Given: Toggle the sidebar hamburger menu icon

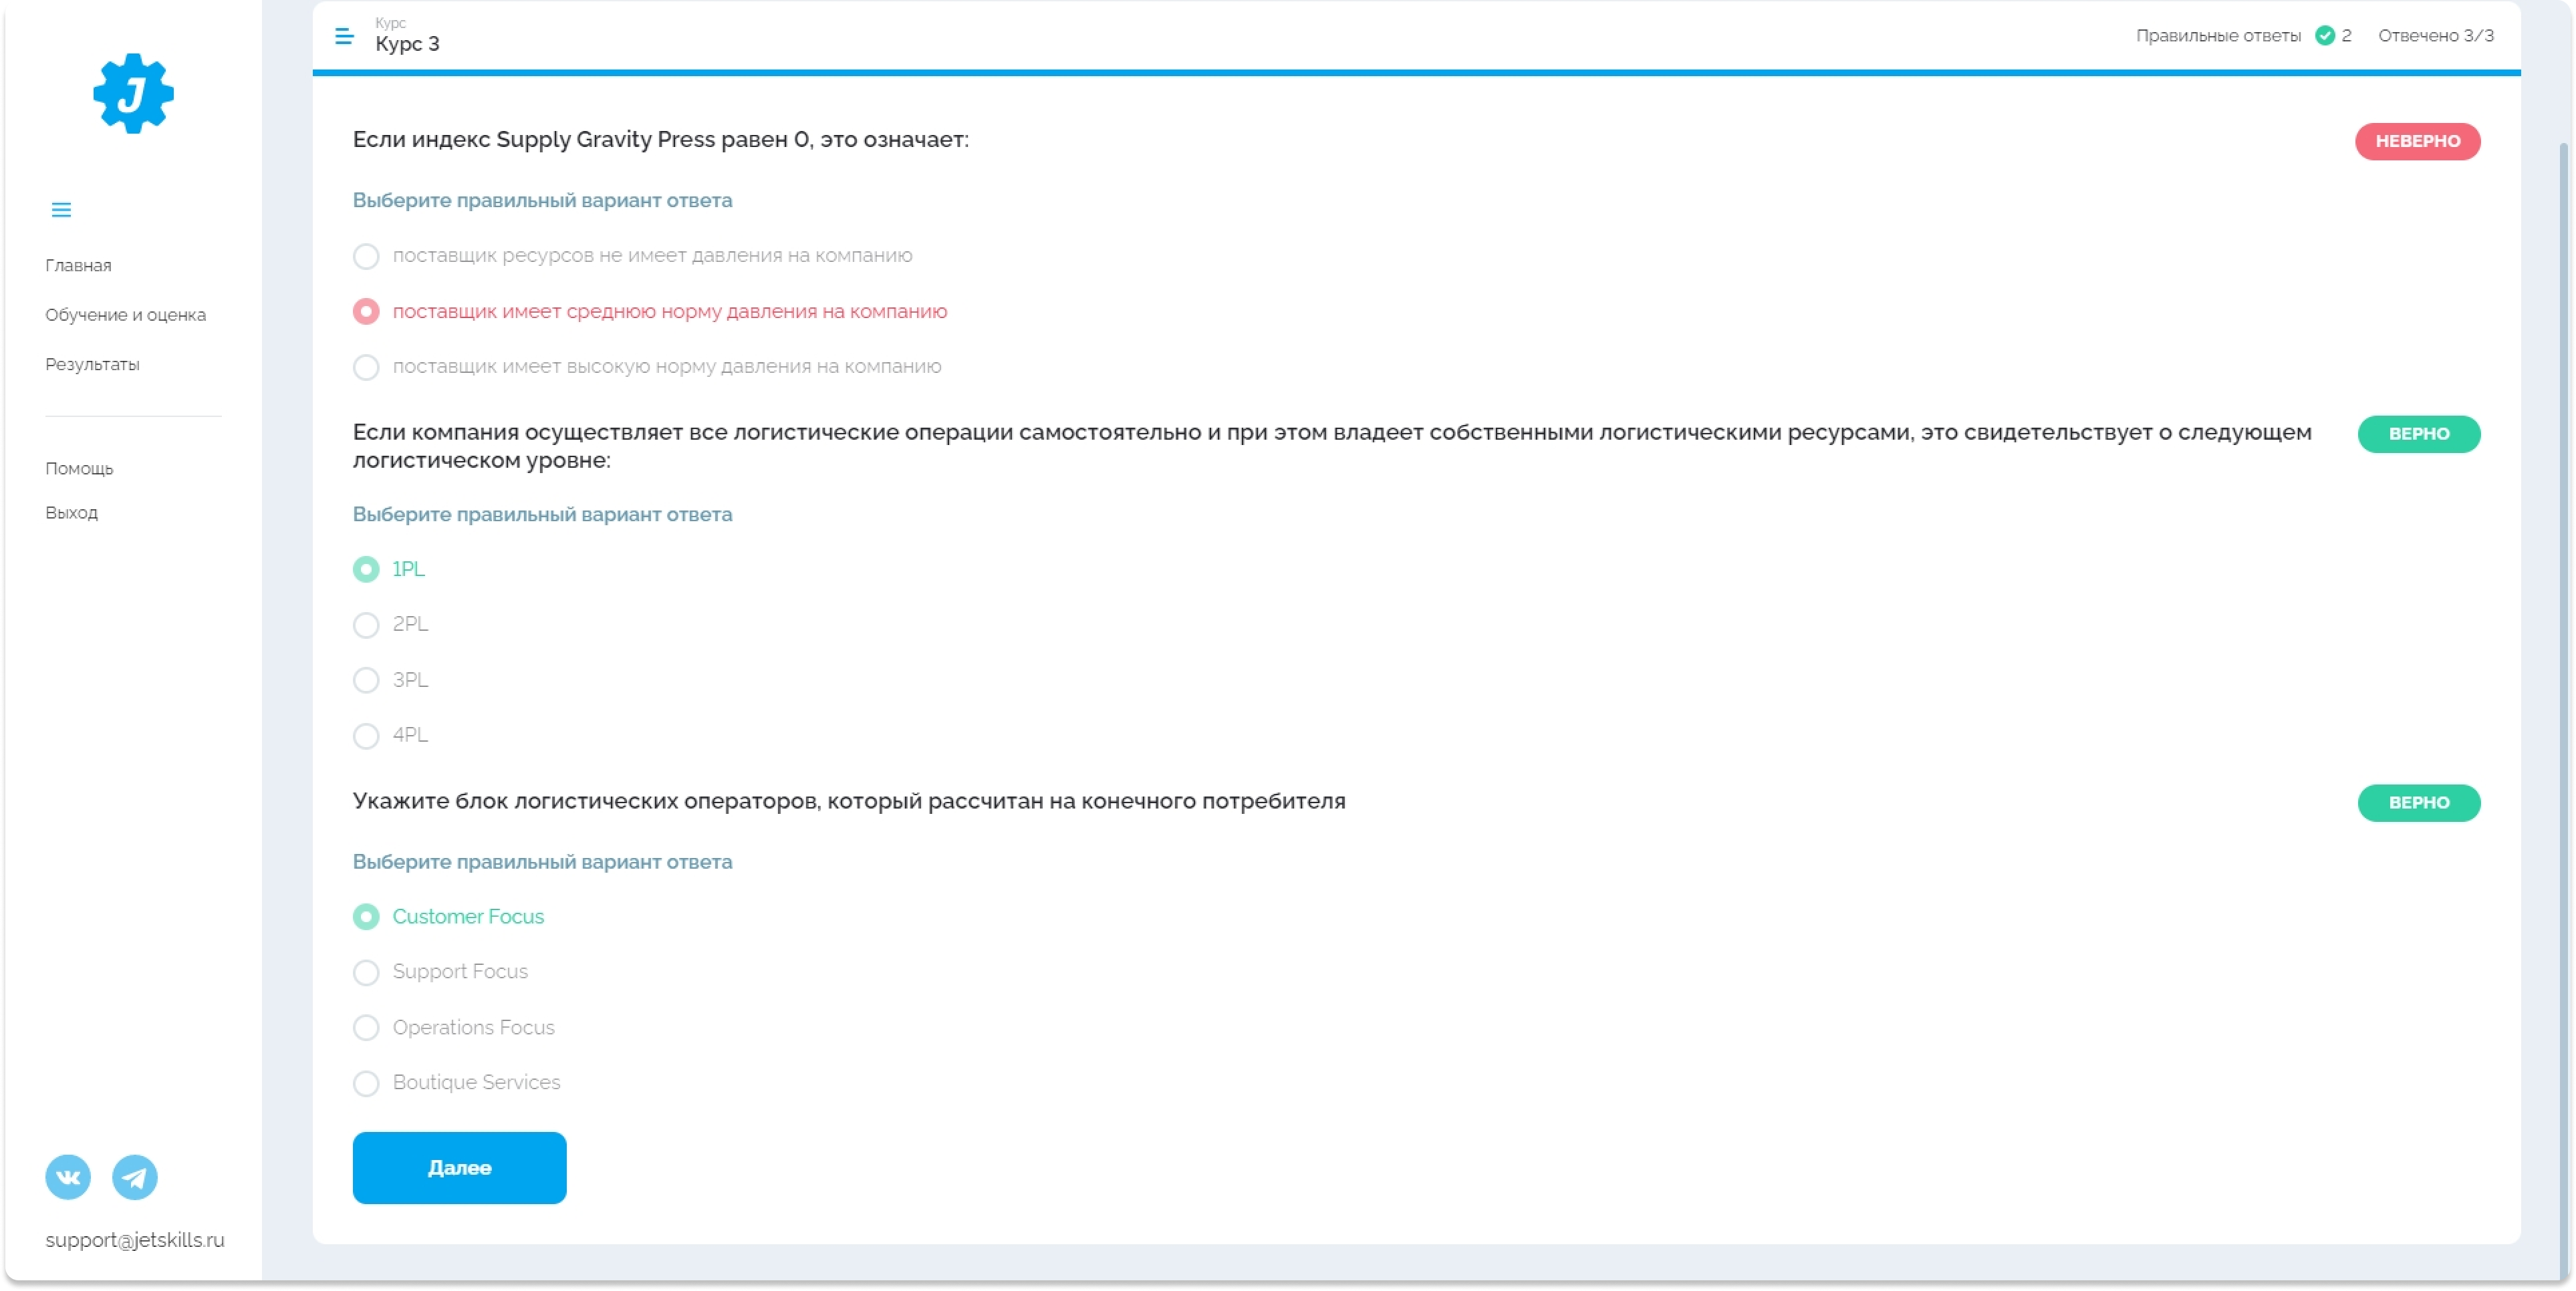Looking at the screenshot, I should tap(61, 210).
